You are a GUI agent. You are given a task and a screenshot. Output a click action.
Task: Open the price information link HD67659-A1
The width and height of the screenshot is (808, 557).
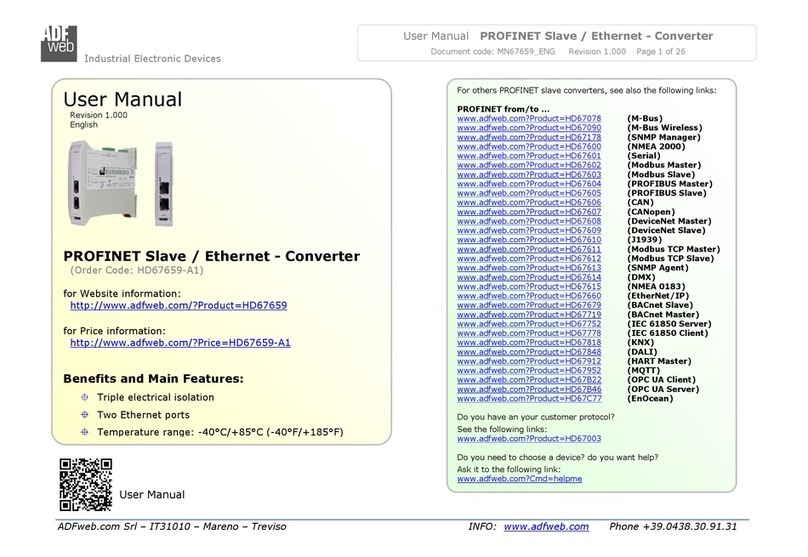(180, 343)
